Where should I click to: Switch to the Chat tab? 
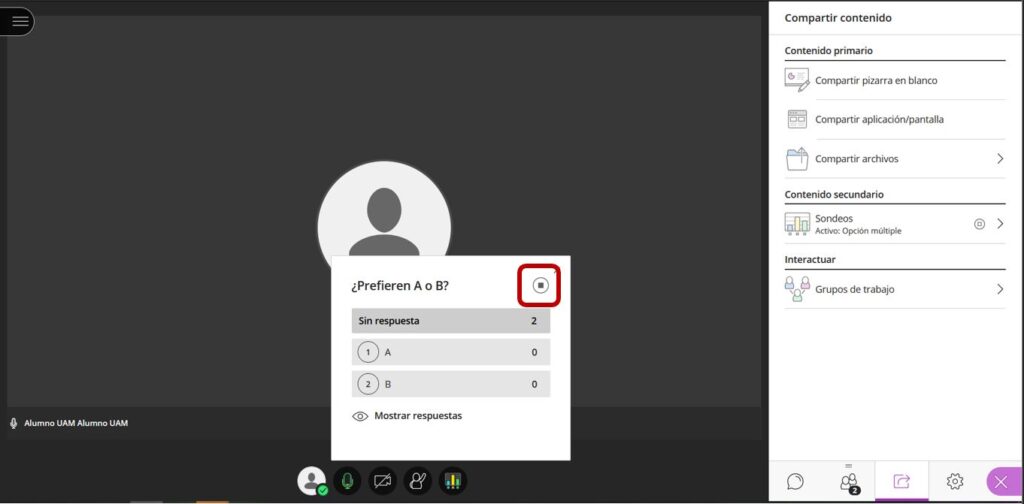(795, 482)
